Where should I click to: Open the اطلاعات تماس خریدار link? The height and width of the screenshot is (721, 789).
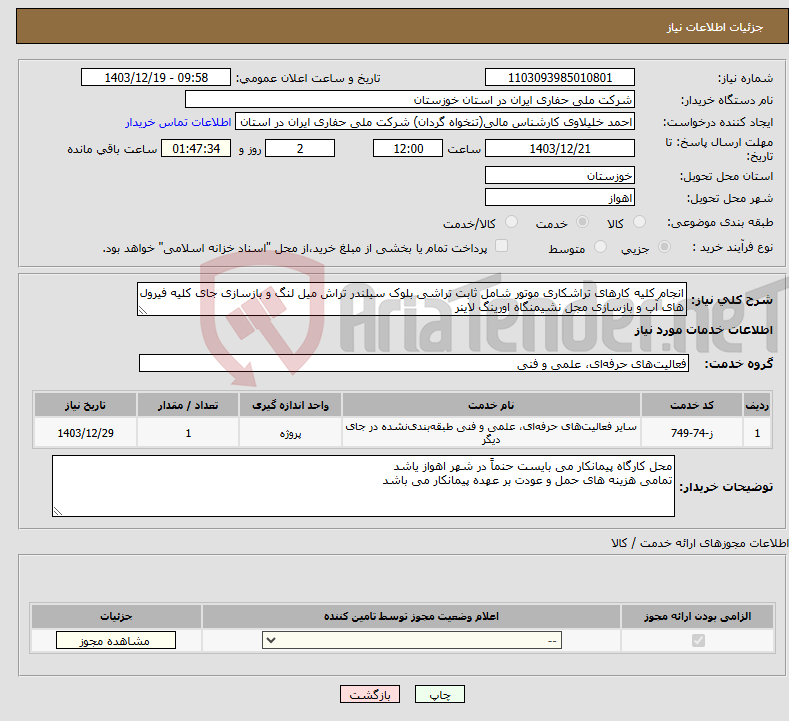(x=178, y=122)
